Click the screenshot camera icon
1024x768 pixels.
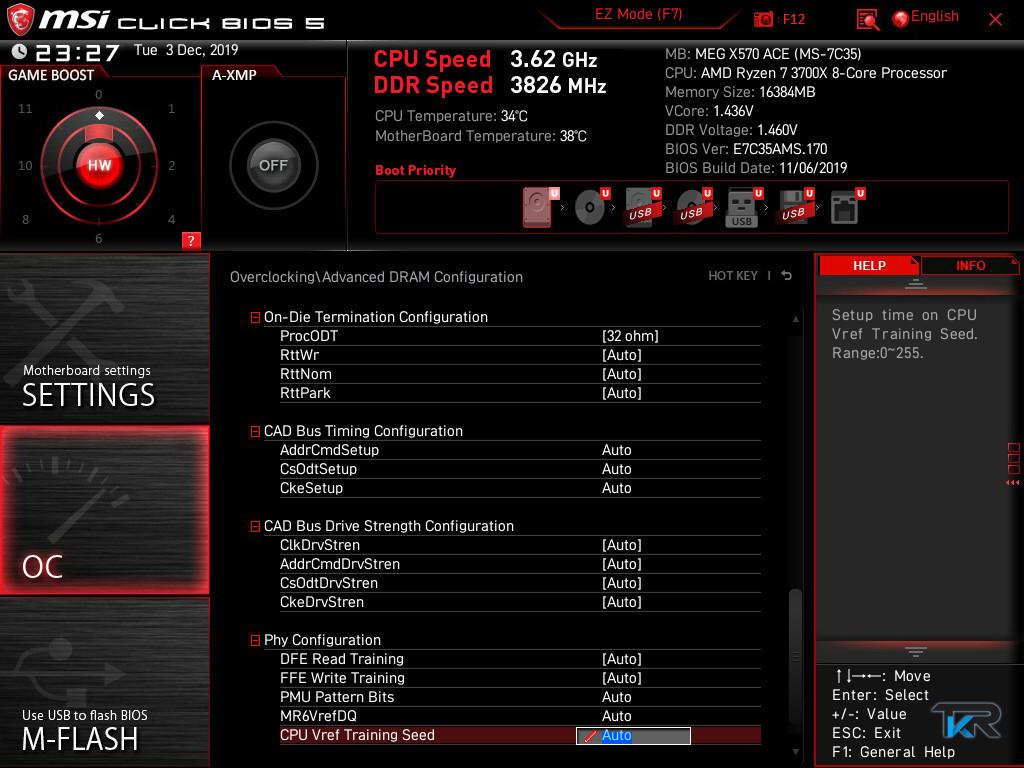(x=763, y=19)
